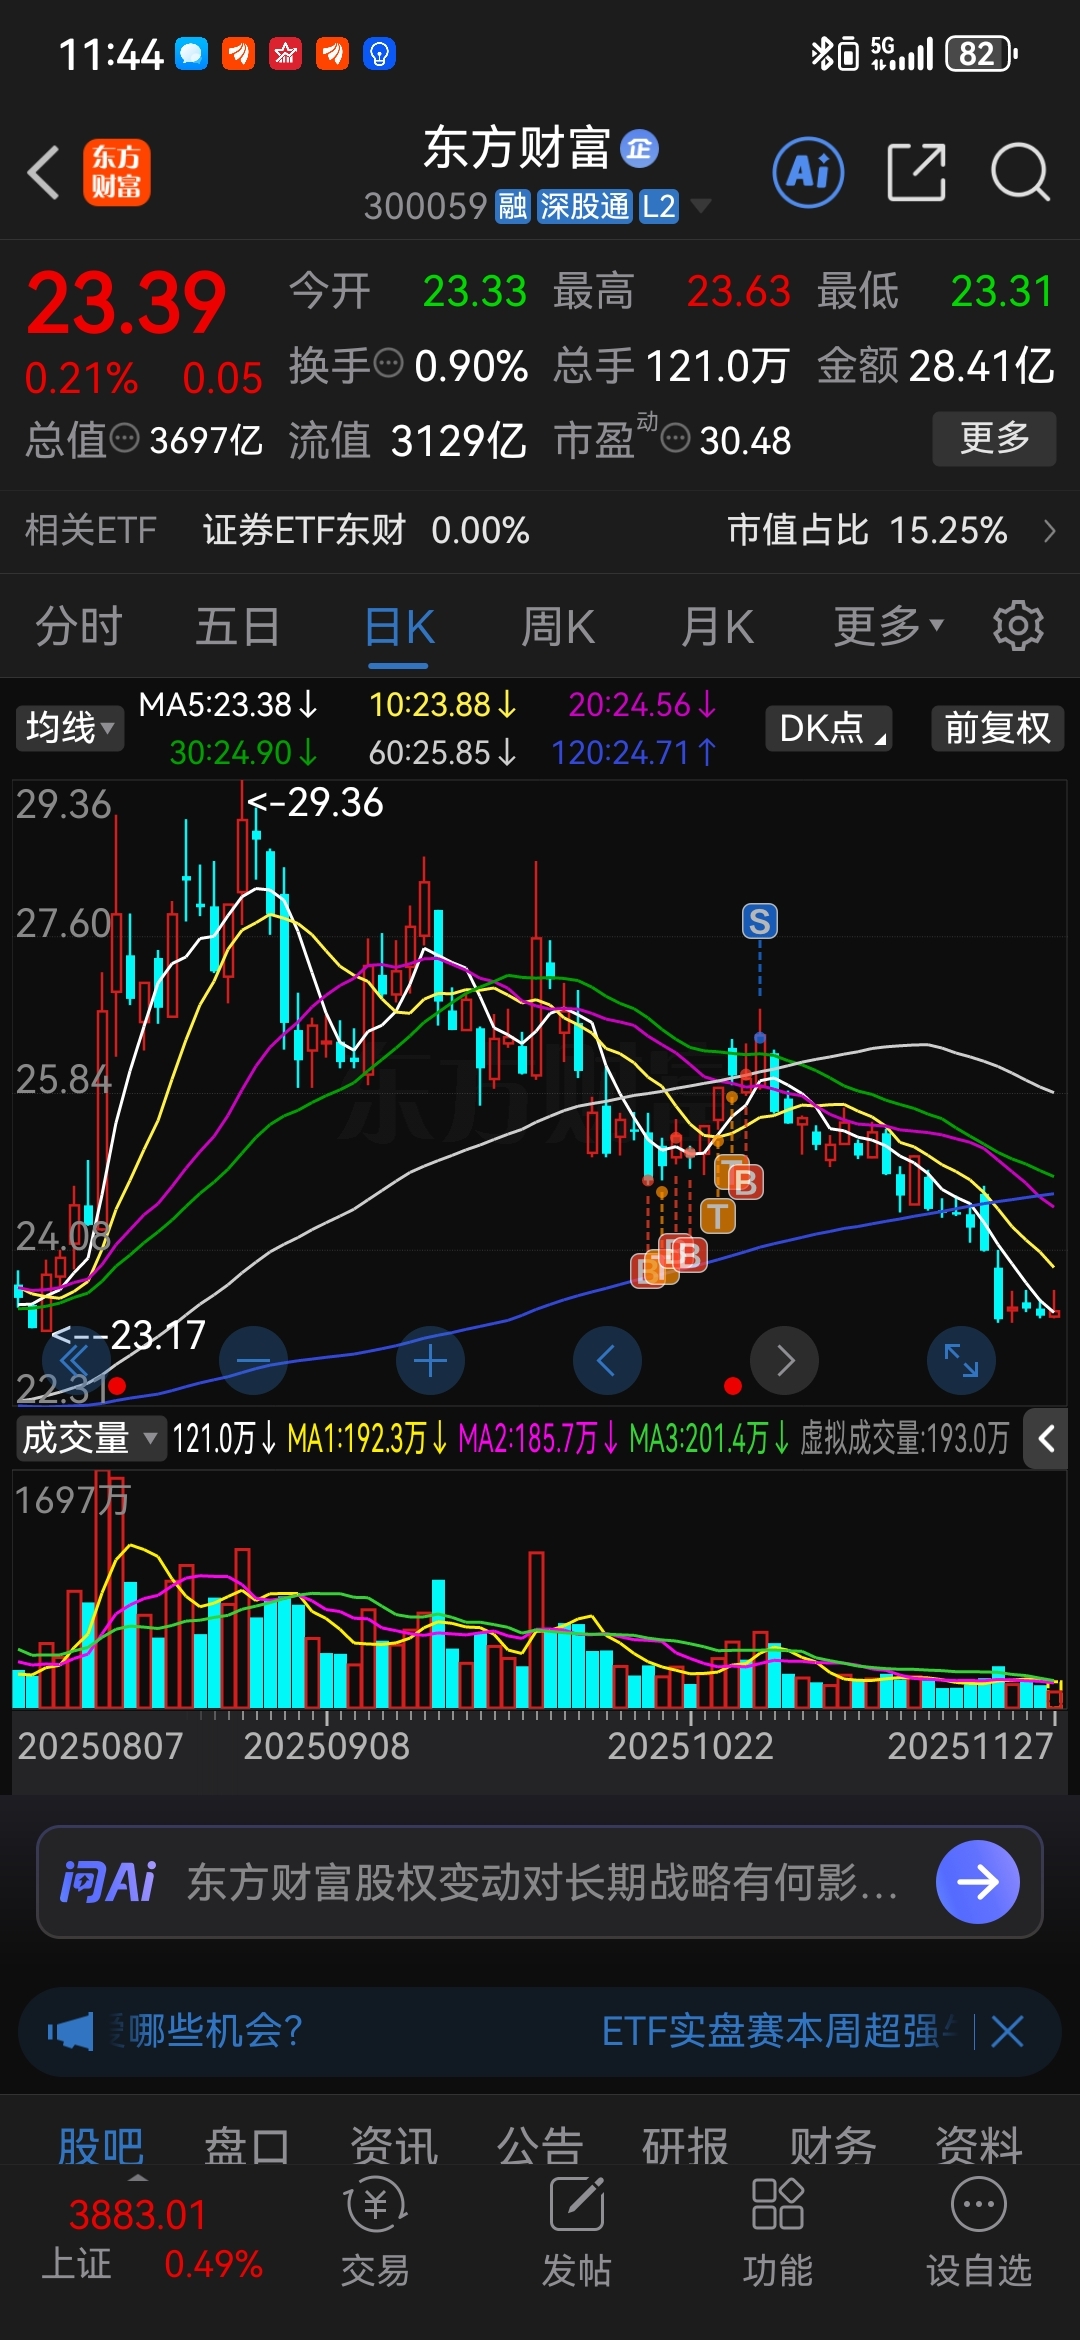Open the 均线 indicator dropdown

69,728
